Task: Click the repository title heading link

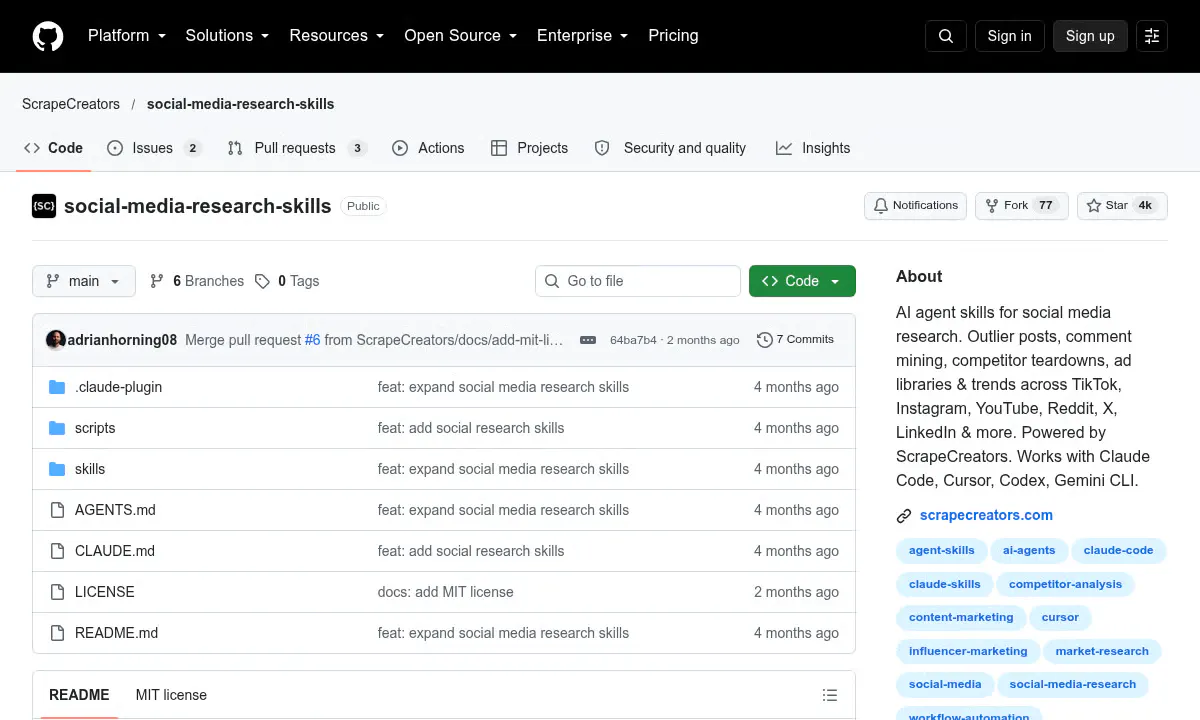Action: point(197,206)
